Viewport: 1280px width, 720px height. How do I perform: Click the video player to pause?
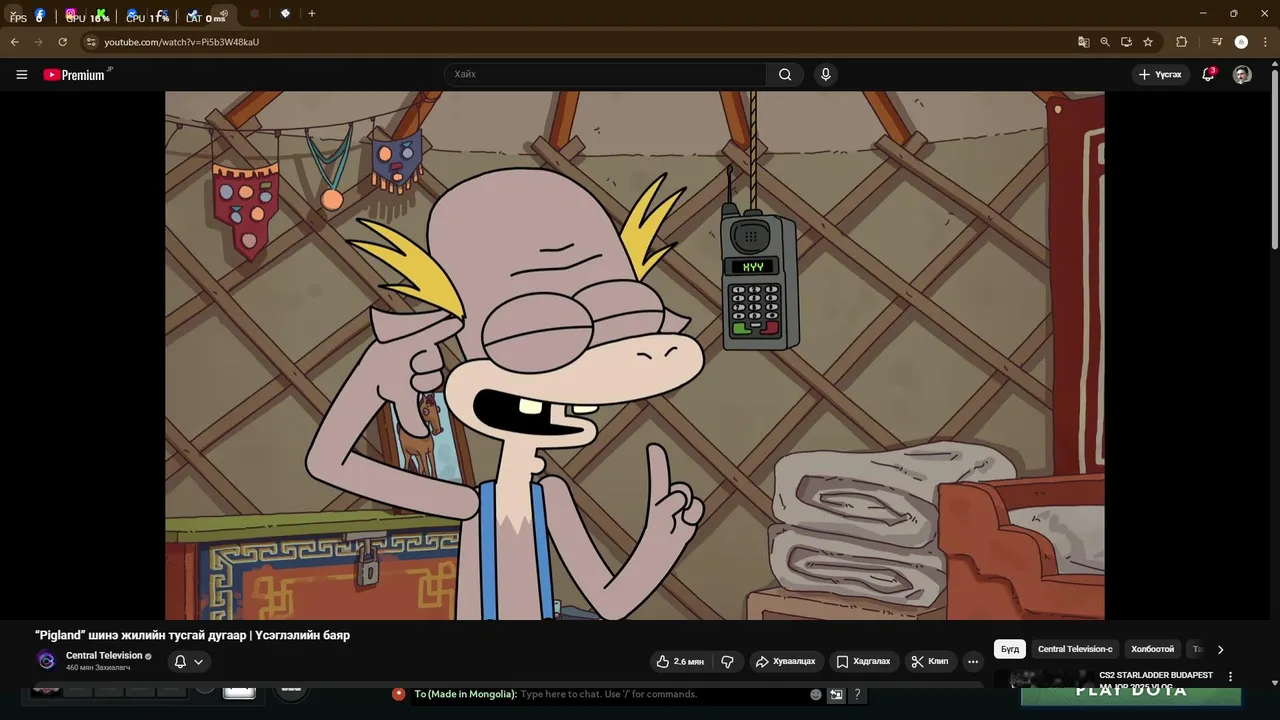[635, 355]
